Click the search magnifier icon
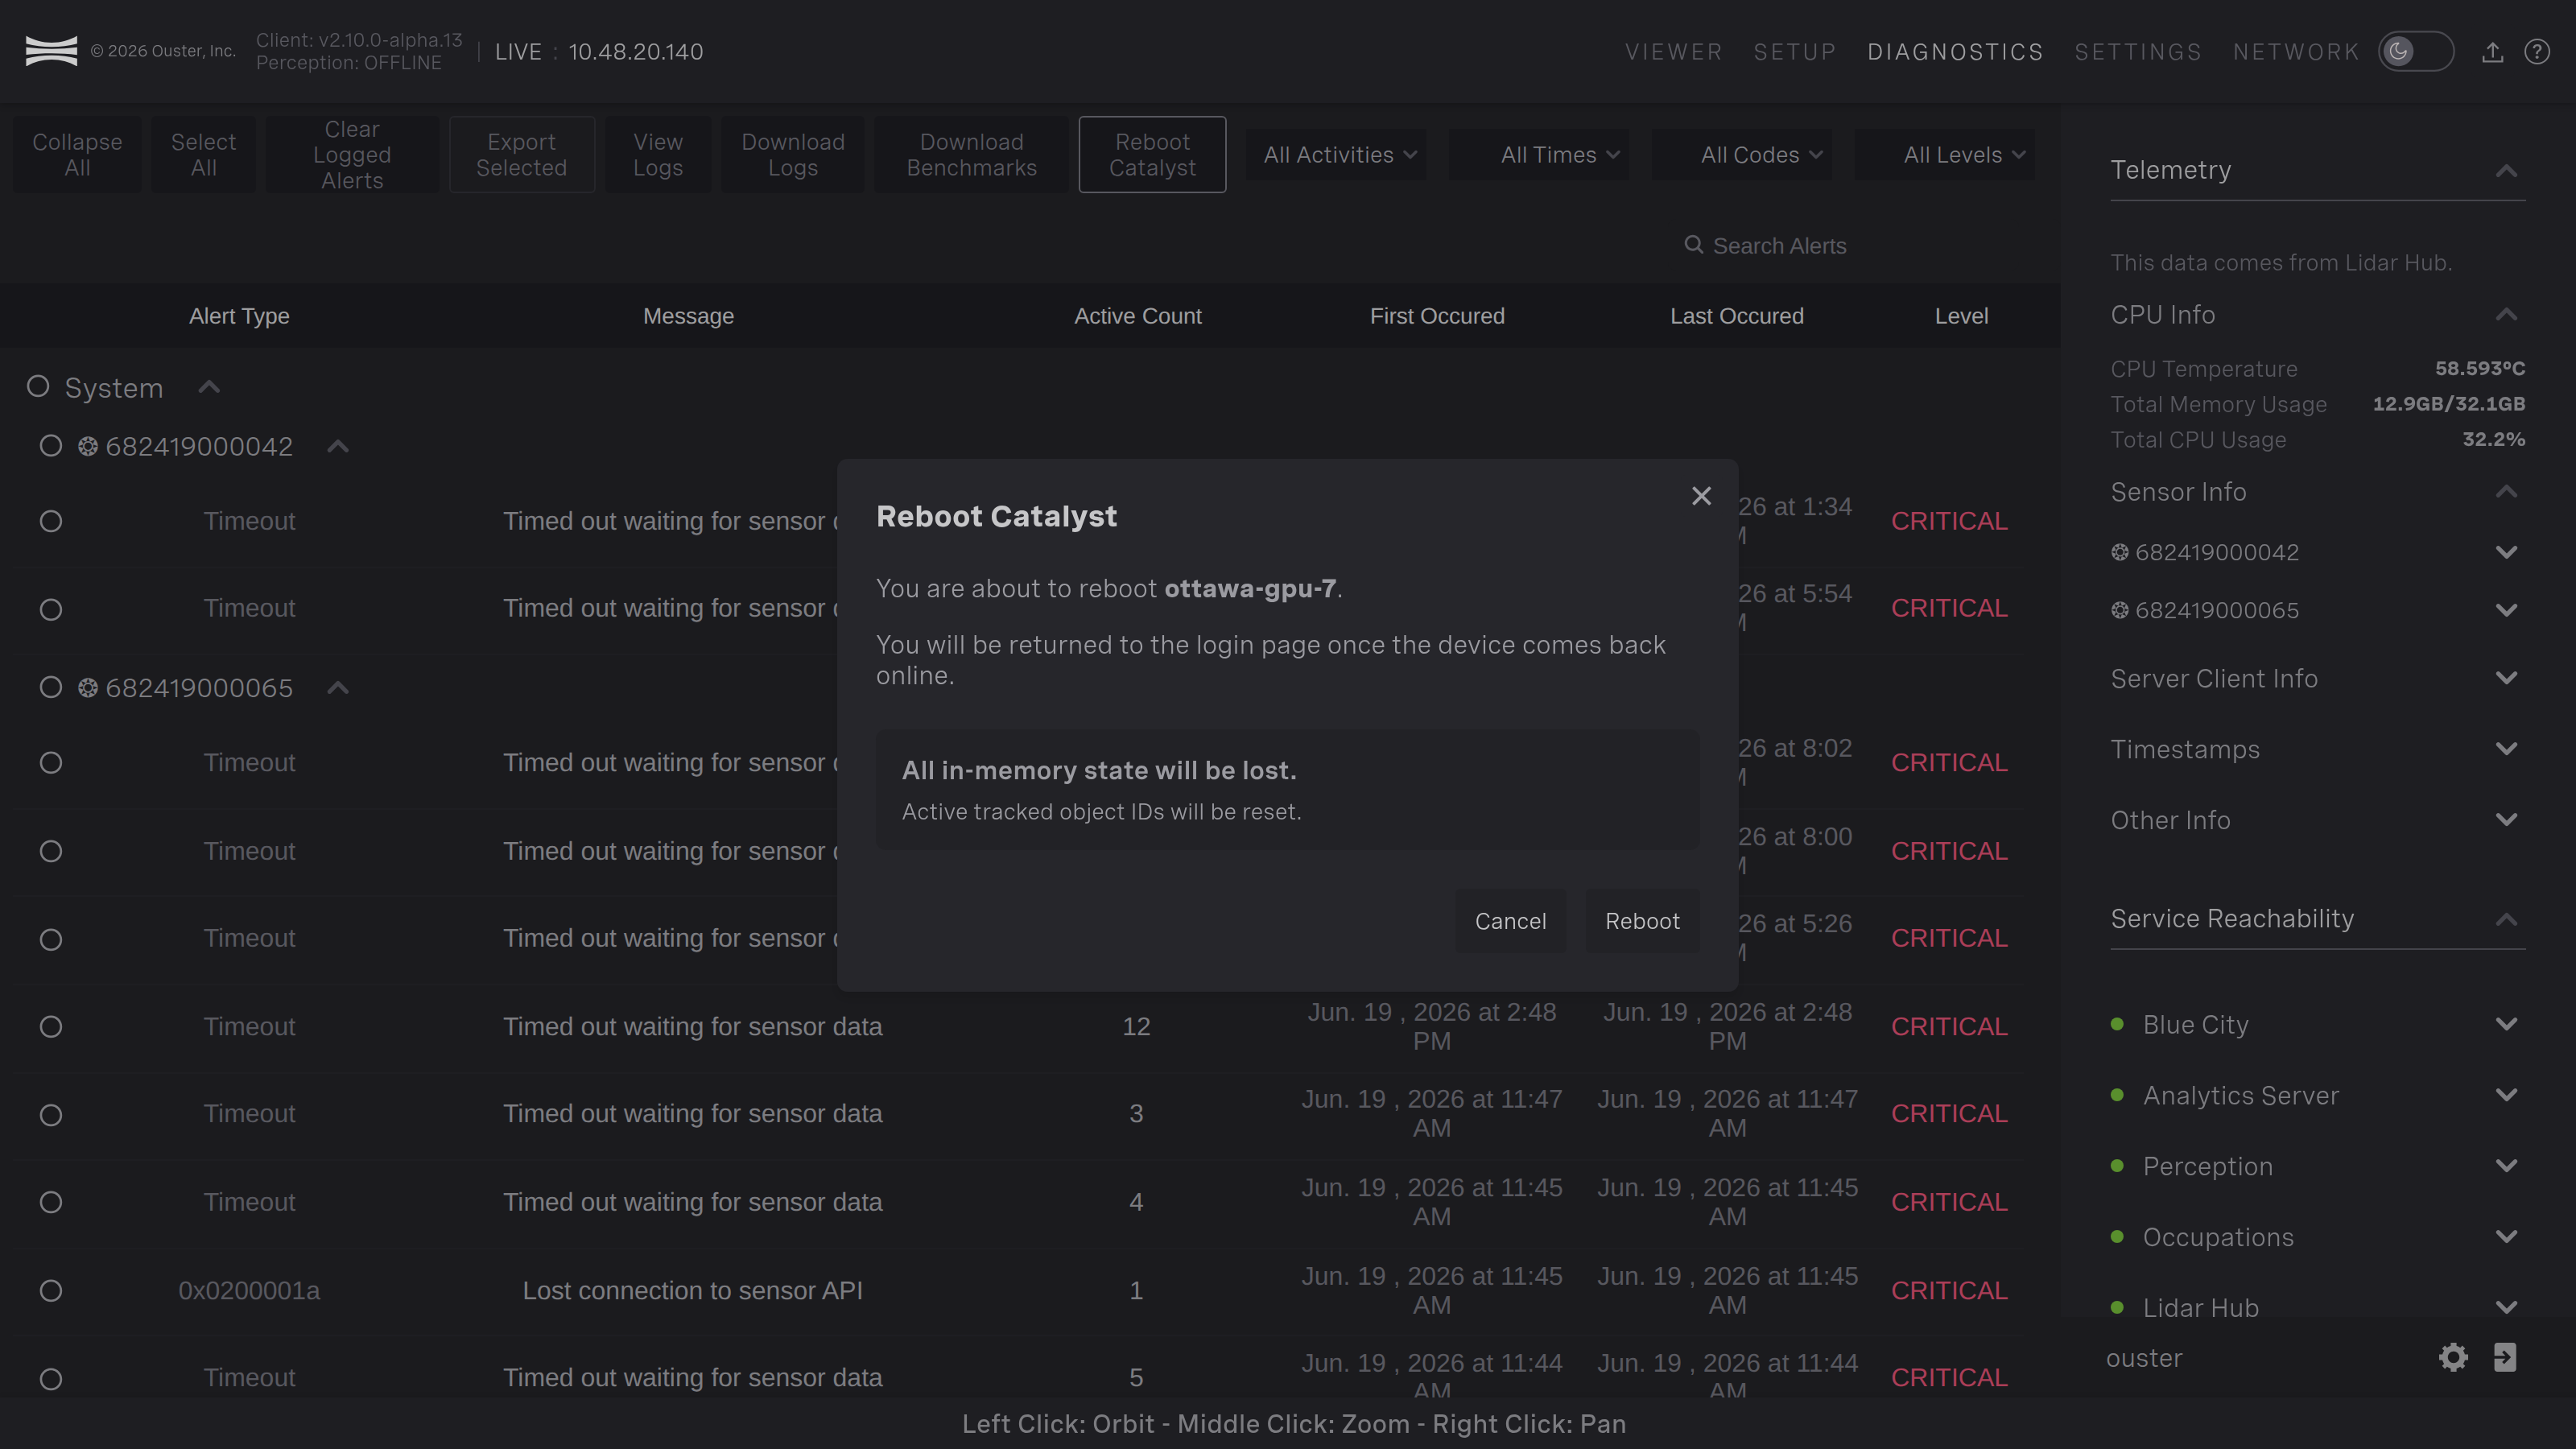This screenshot has height=1449, width=2576. [1693, 245]
